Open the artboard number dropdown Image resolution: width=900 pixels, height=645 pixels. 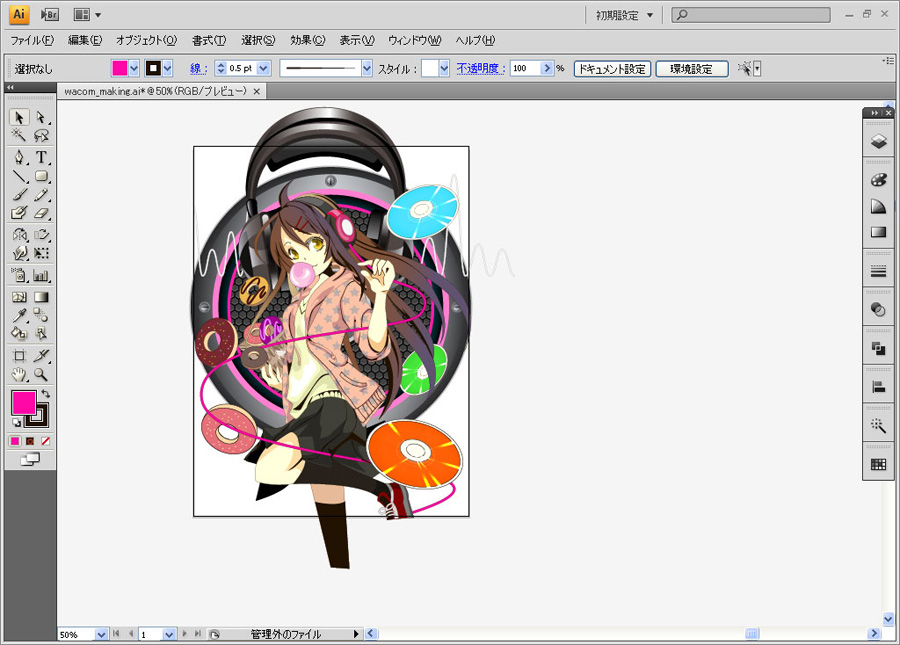click(x=169, y=634)
